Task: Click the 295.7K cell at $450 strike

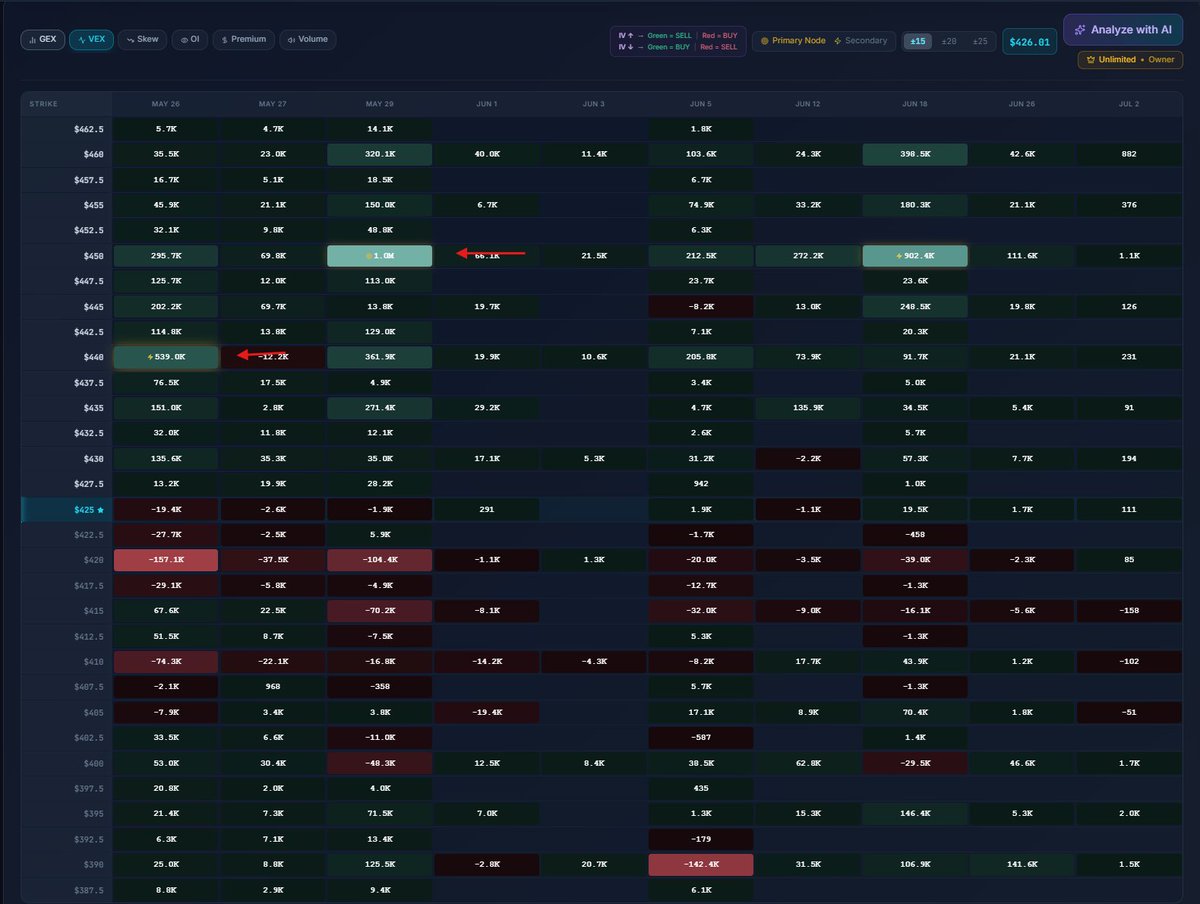Action: pos(166,256)
